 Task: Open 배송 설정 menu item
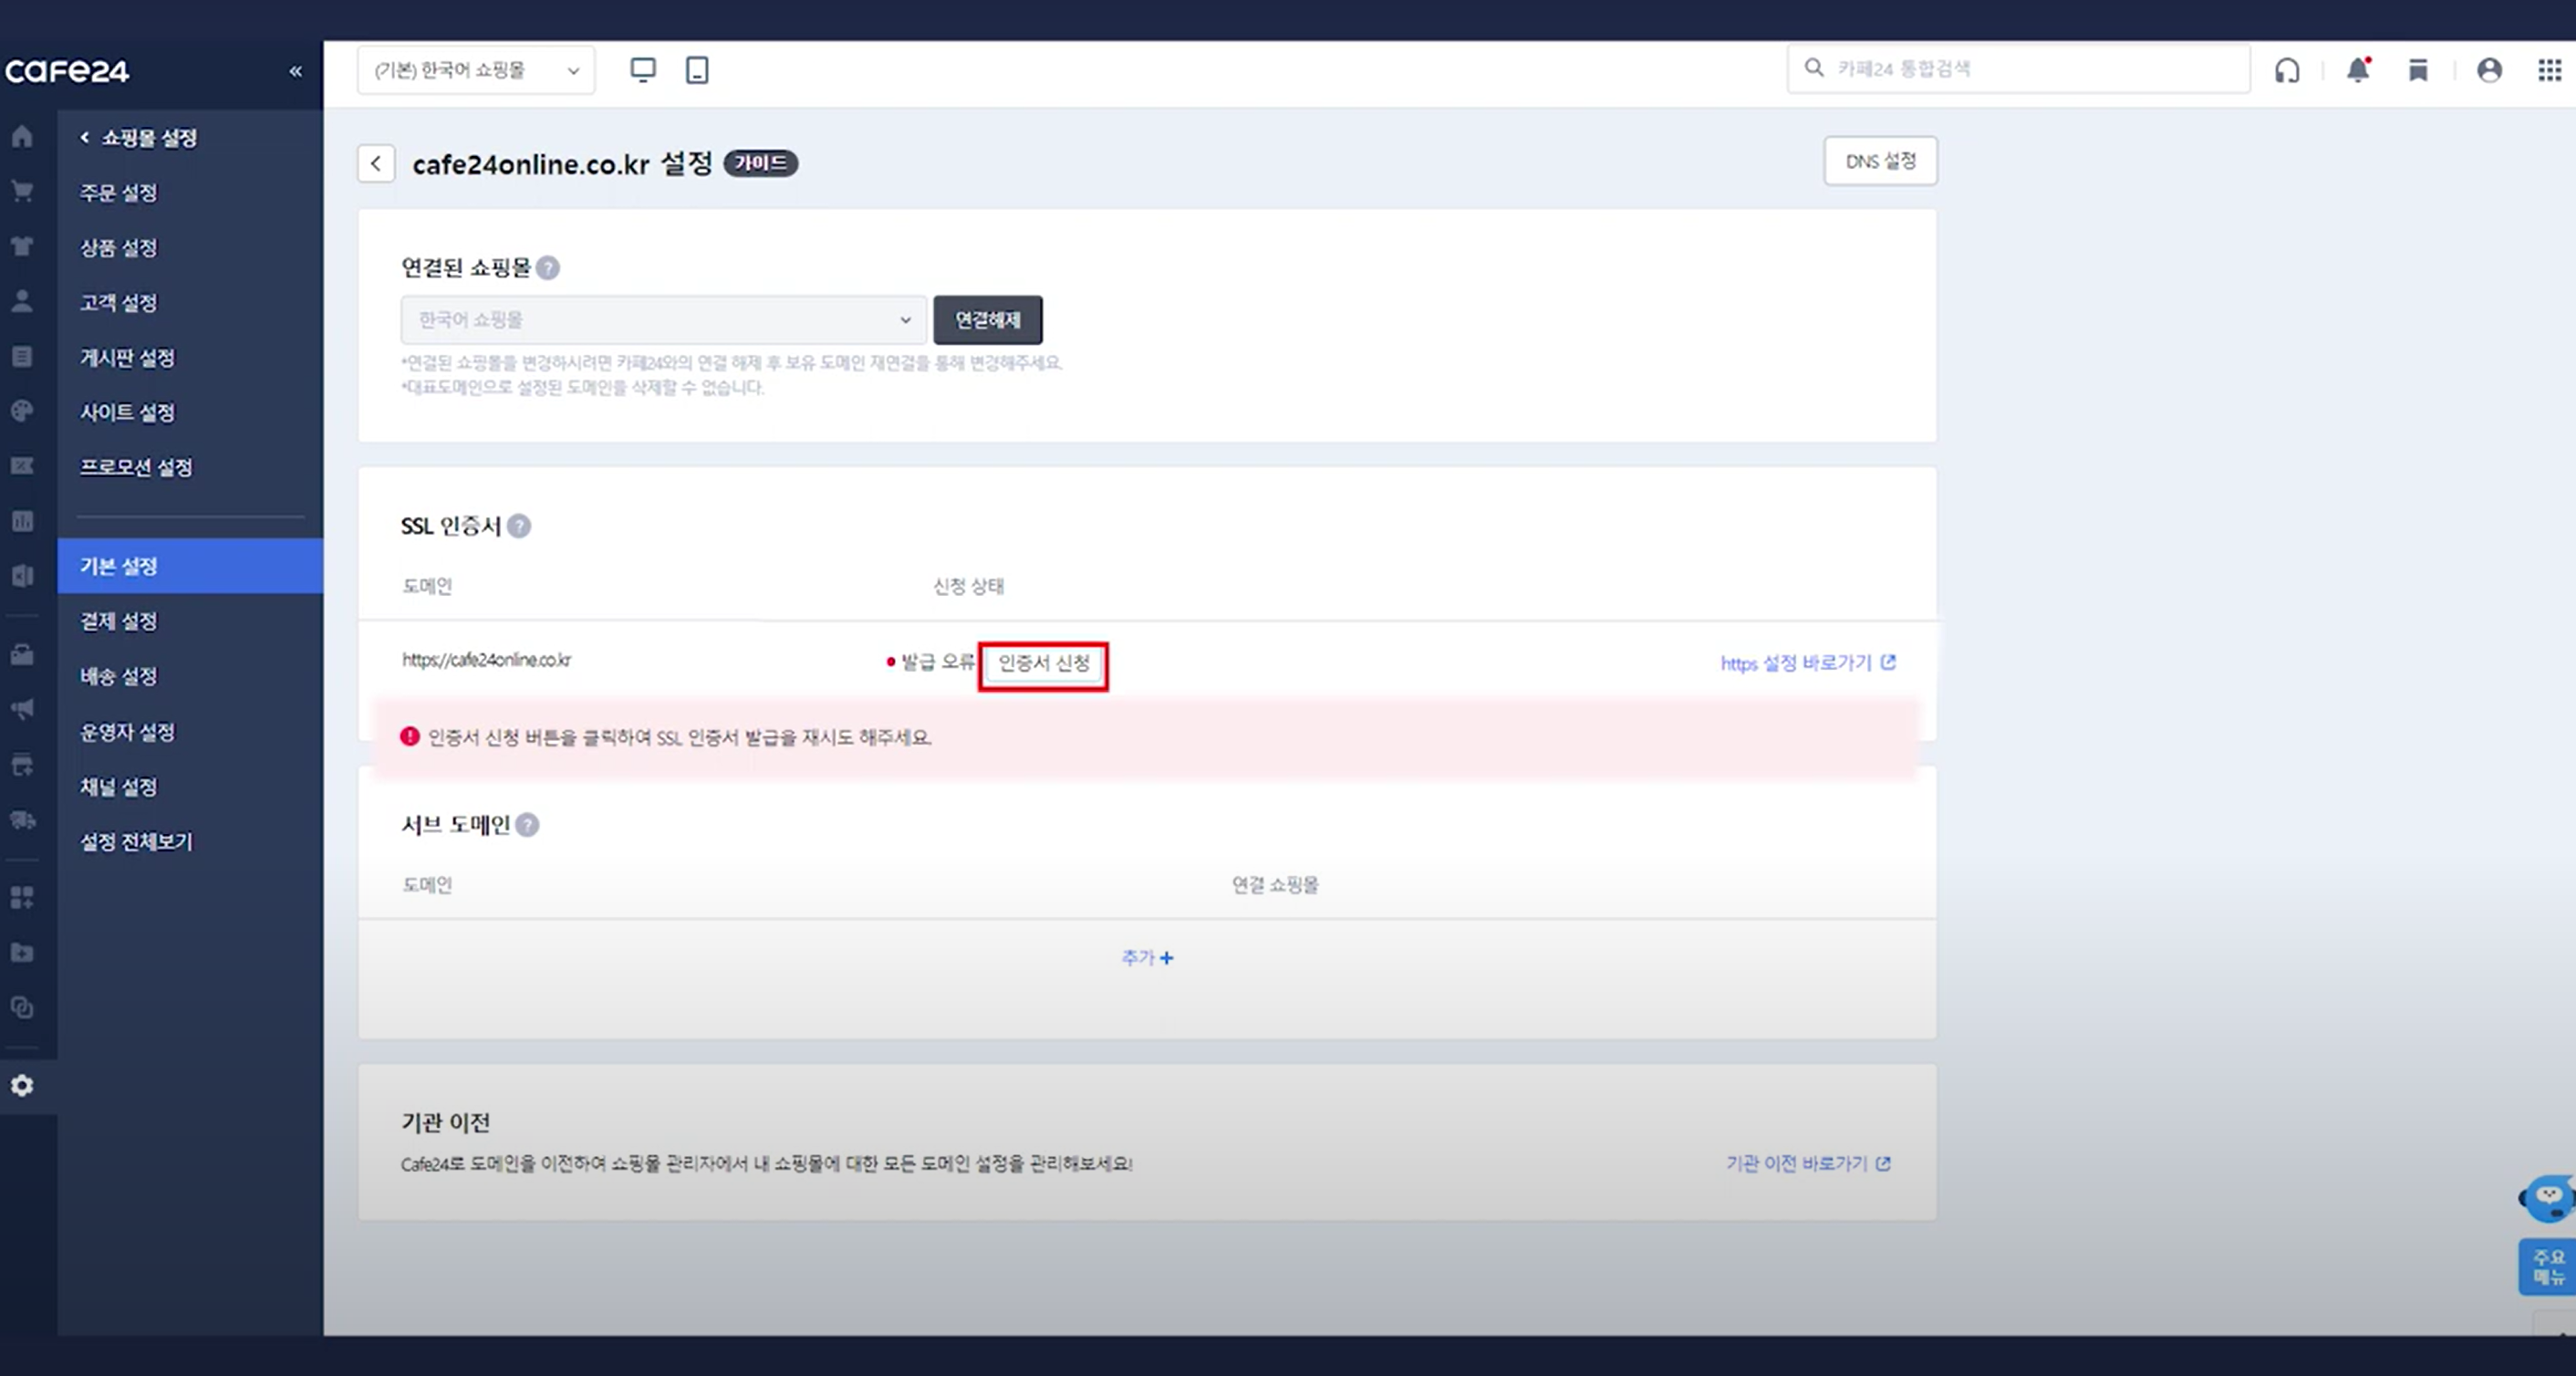(x=119, y=676)
